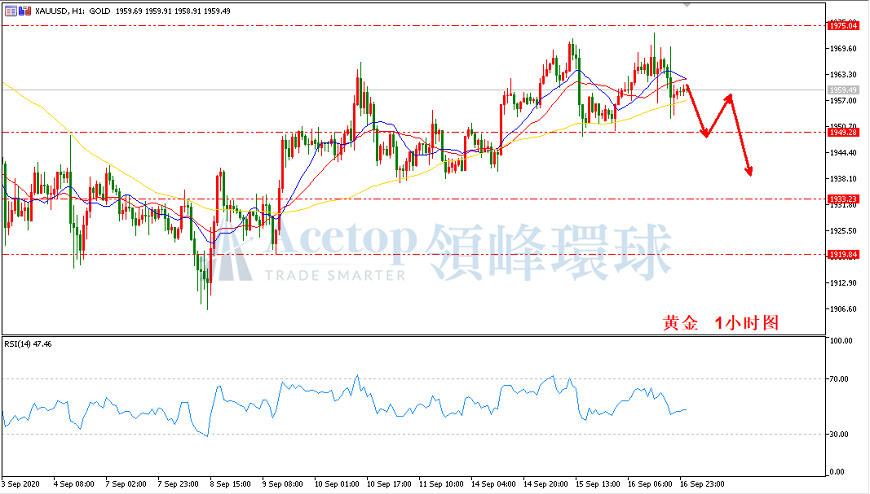Click the 1906.60 price axis value
The height and width of the screenshot is (494, 870).
(843, 309)
